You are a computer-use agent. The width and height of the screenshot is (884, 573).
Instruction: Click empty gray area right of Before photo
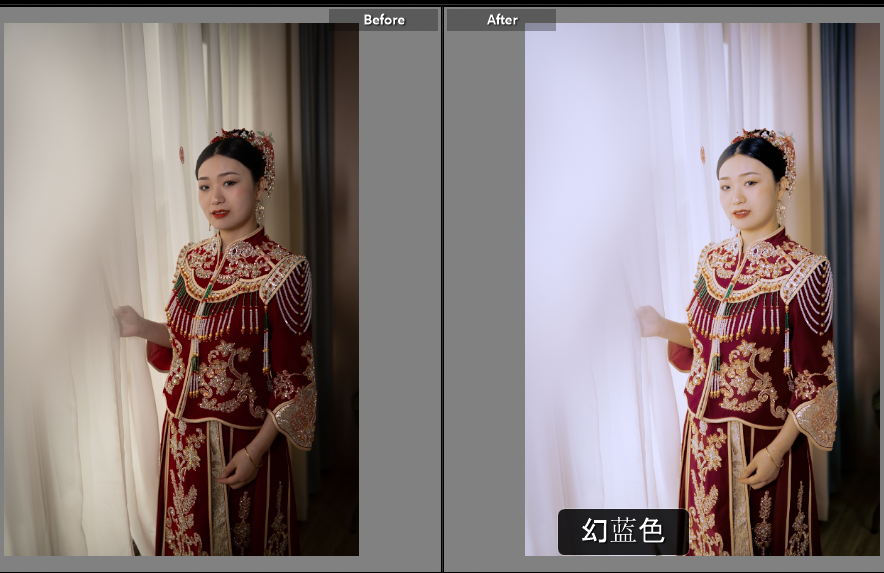click(399, 300)
